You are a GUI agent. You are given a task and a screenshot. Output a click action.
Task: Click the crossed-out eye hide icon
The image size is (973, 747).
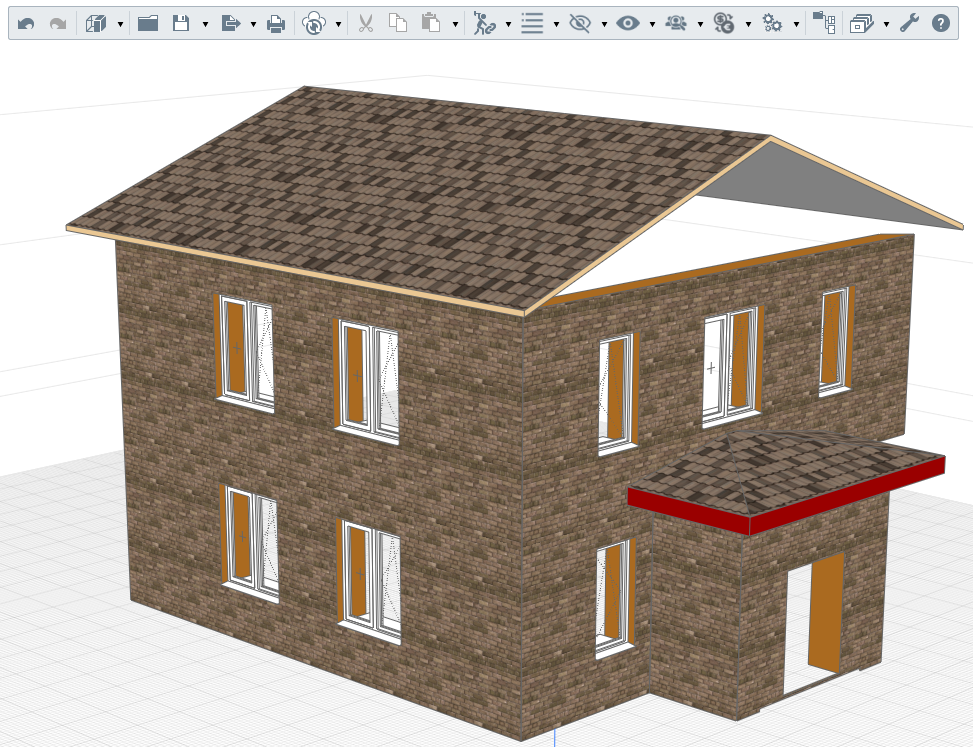580,24
